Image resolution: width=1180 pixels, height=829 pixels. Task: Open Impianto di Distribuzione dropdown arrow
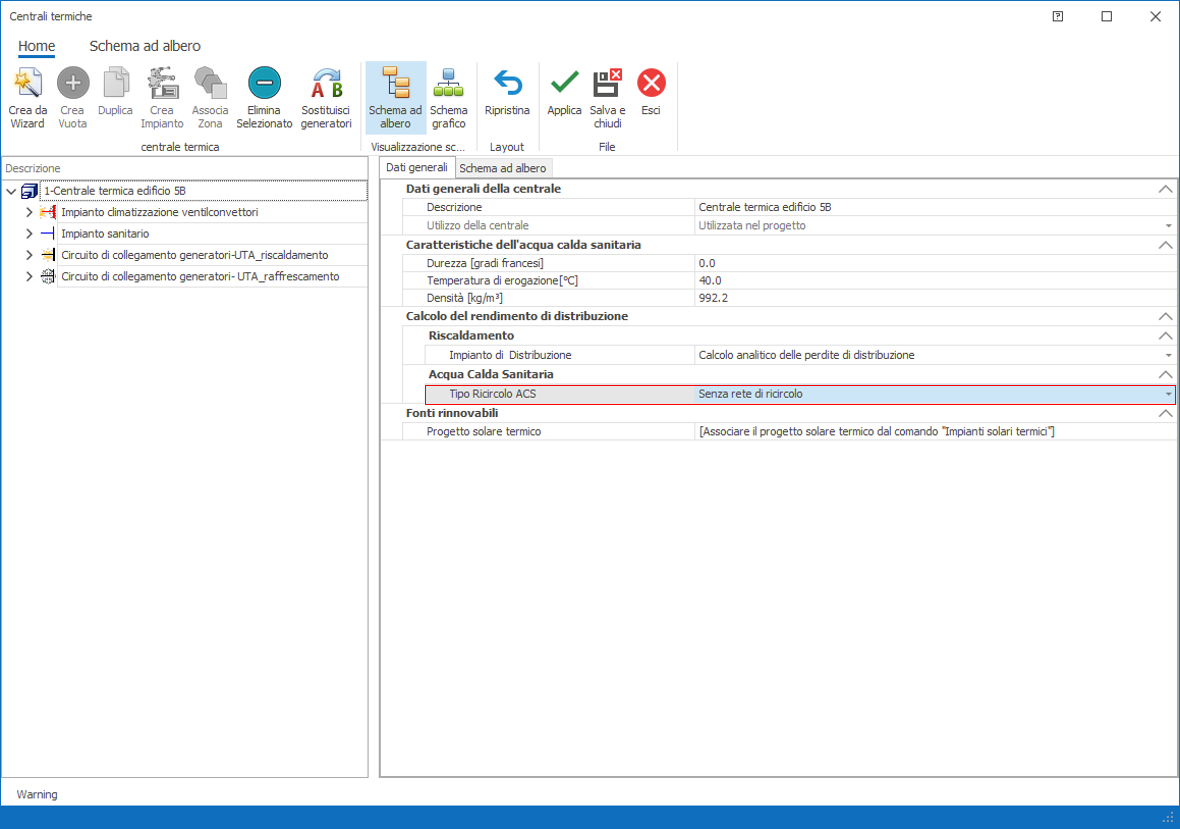click(x=1167, y=356)
